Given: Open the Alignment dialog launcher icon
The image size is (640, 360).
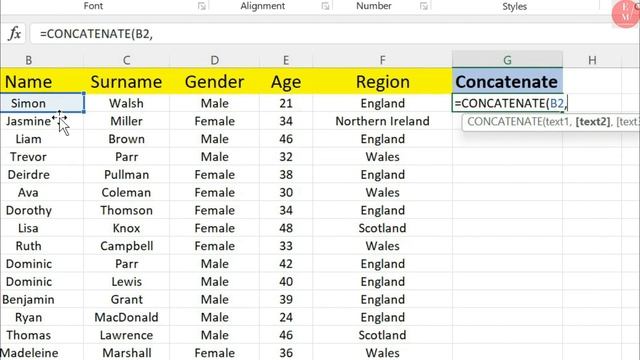Looking at the screenshot, I should tap(325, 6).
